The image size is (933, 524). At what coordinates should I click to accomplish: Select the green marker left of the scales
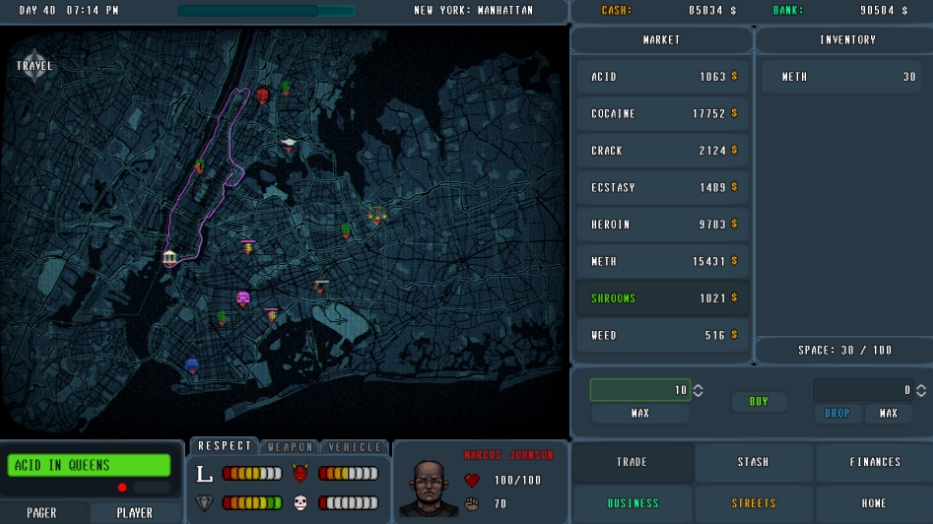pyautogui.click(x=346, y=230)
